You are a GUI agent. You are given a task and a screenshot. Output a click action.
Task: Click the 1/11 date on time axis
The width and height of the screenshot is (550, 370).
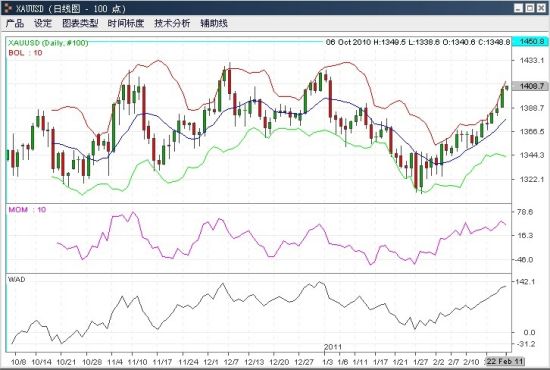pyautogui.click(x=360, y=362)
